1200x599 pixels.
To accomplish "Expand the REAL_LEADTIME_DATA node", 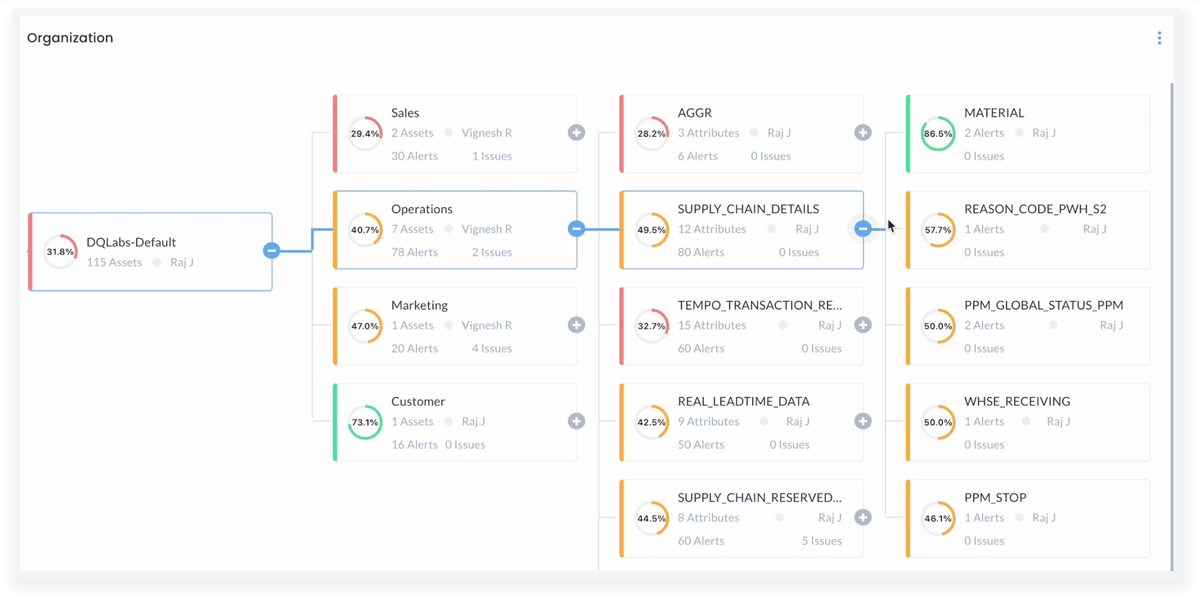I will pos(862,420).
